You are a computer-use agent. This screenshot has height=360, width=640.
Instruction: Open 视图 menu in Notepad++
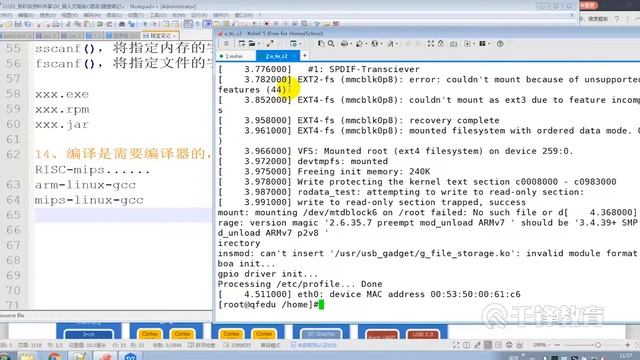(x=69, y=15)
